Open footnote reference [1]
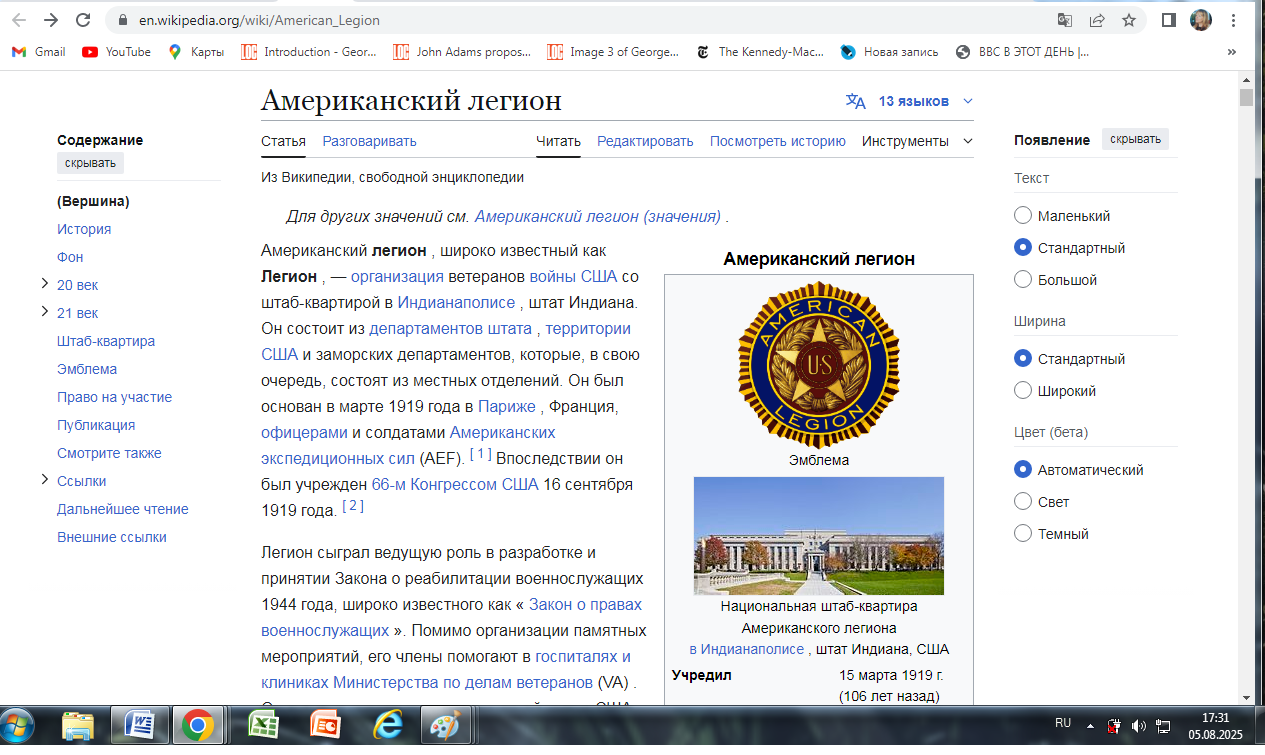 tap(480, 455)
